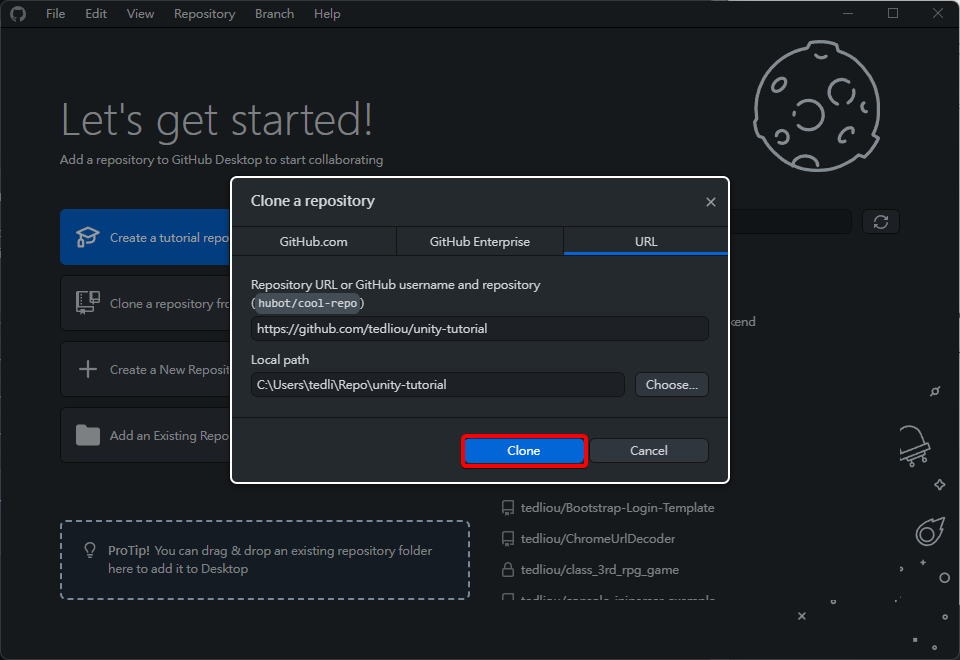Click Create a New Repository button
The image size is (960, 660).
click(146, 369)
